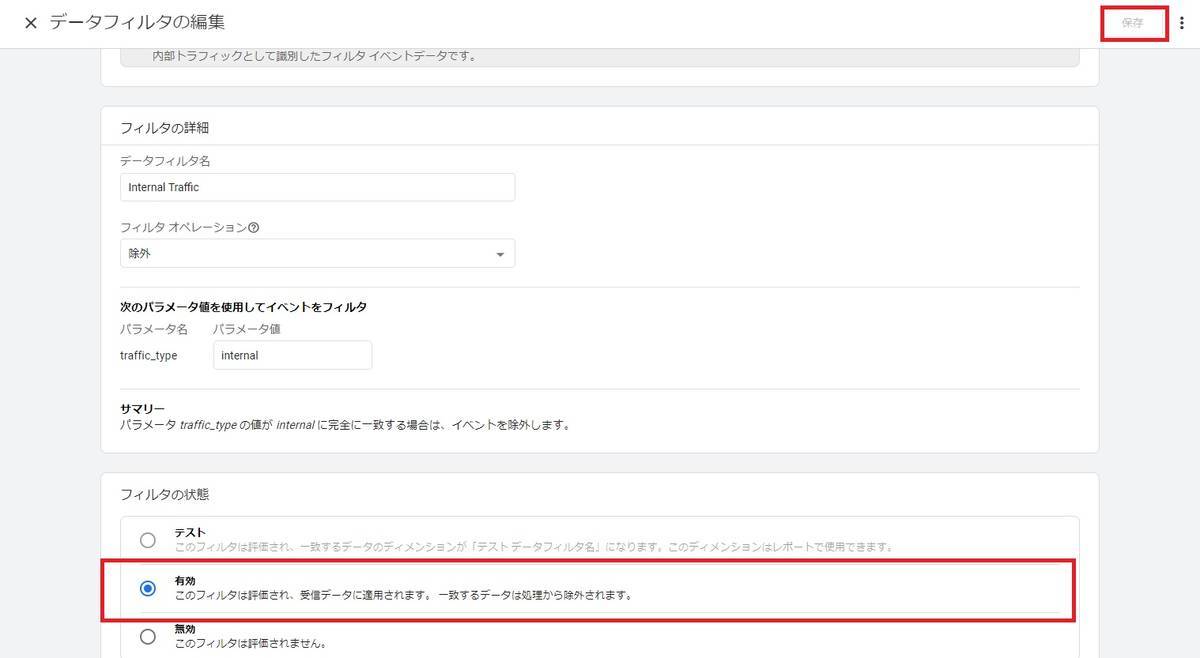The height and width of the screenshot is (658, 1200).
Task: Click the フィルタの状態 section heading
Action: point(164,494)
